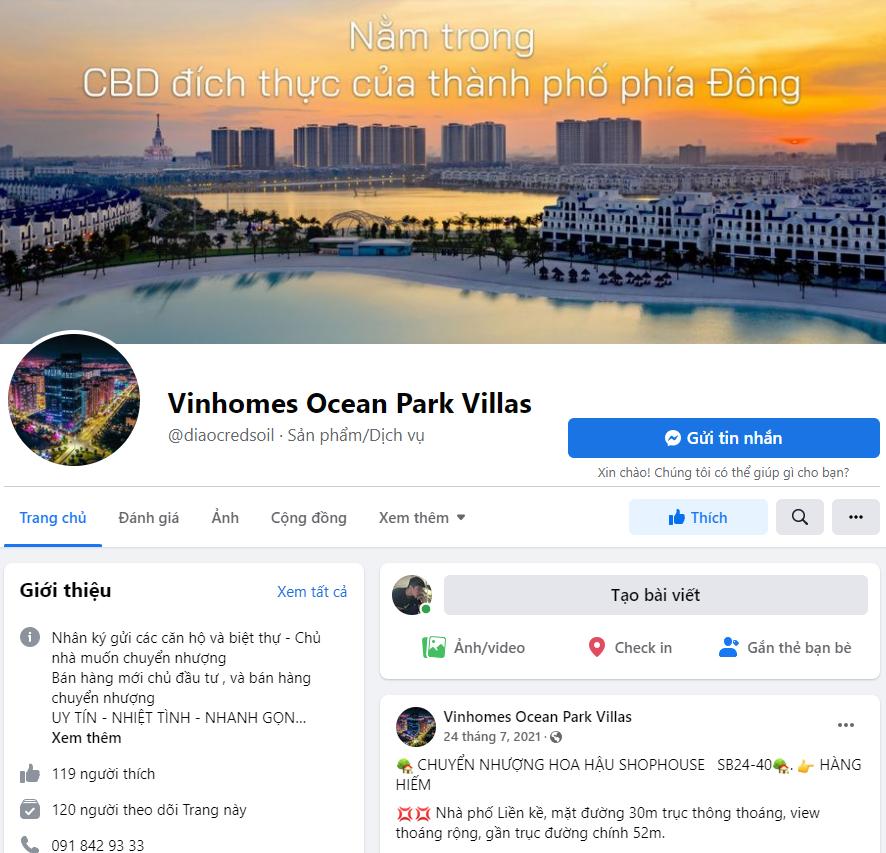Open post options three-dot menu
The image size is (886, 853).
pyautogui.click(x=846, y=725)
